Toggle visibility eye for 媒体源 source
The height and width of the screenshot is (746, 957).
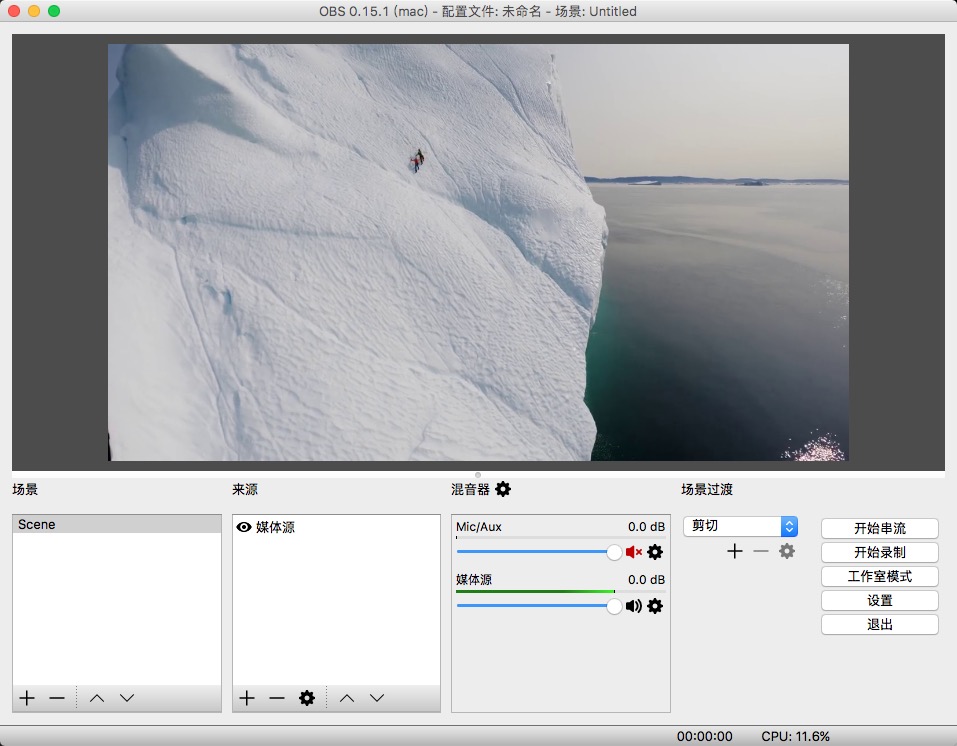click(244, 527)
